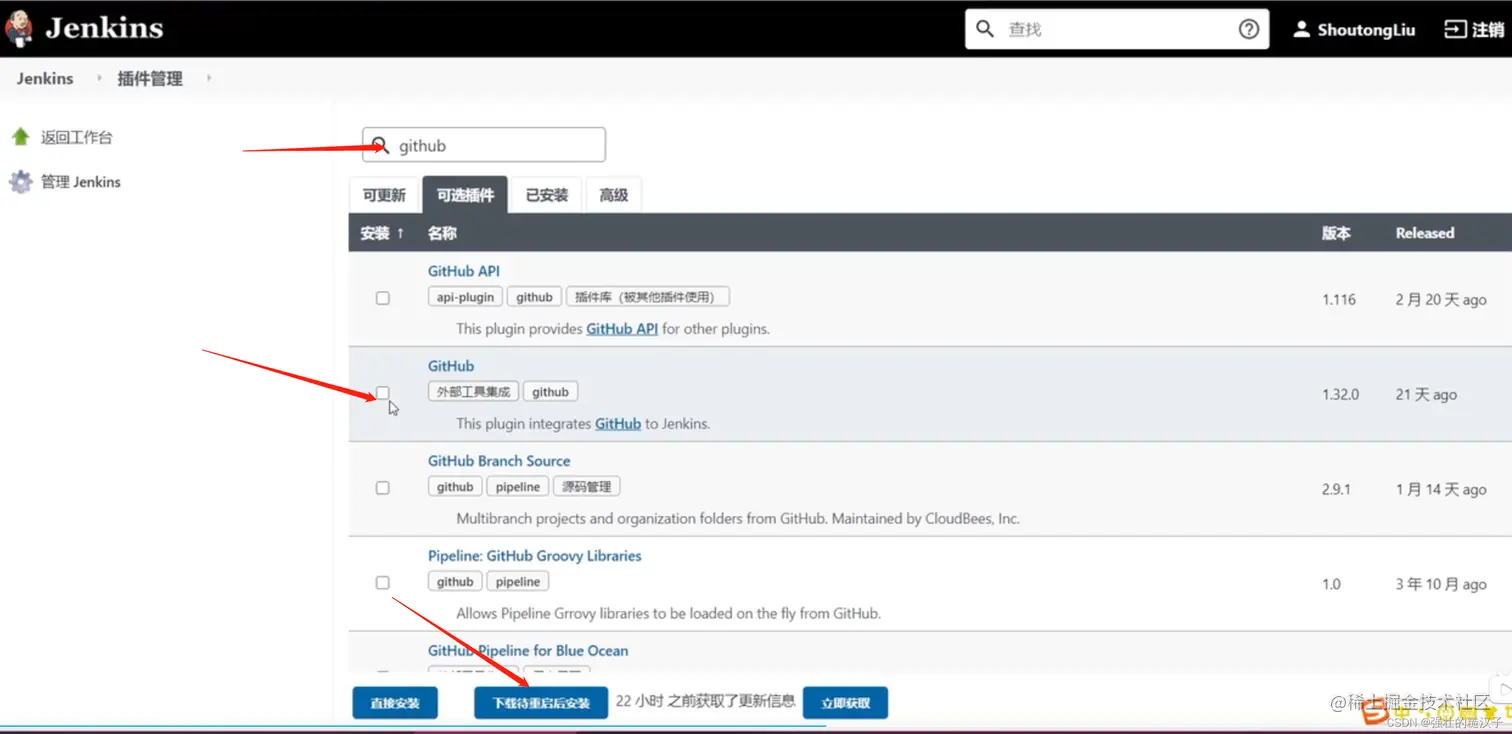The width and height of the screenshot is (1512, 734).
Task: Click the github tag under GitHub Branch Source
Action: click(455, 487)
